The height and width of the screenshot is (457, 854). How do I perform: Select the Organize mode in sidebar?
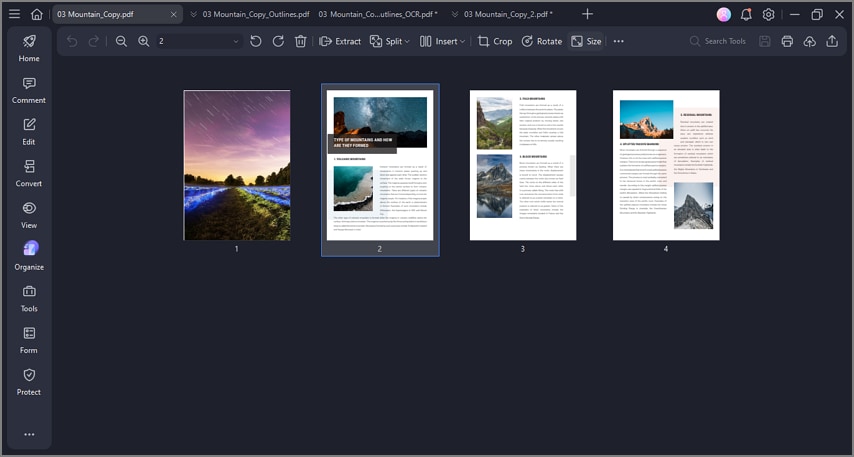click(x=29, y=257)
